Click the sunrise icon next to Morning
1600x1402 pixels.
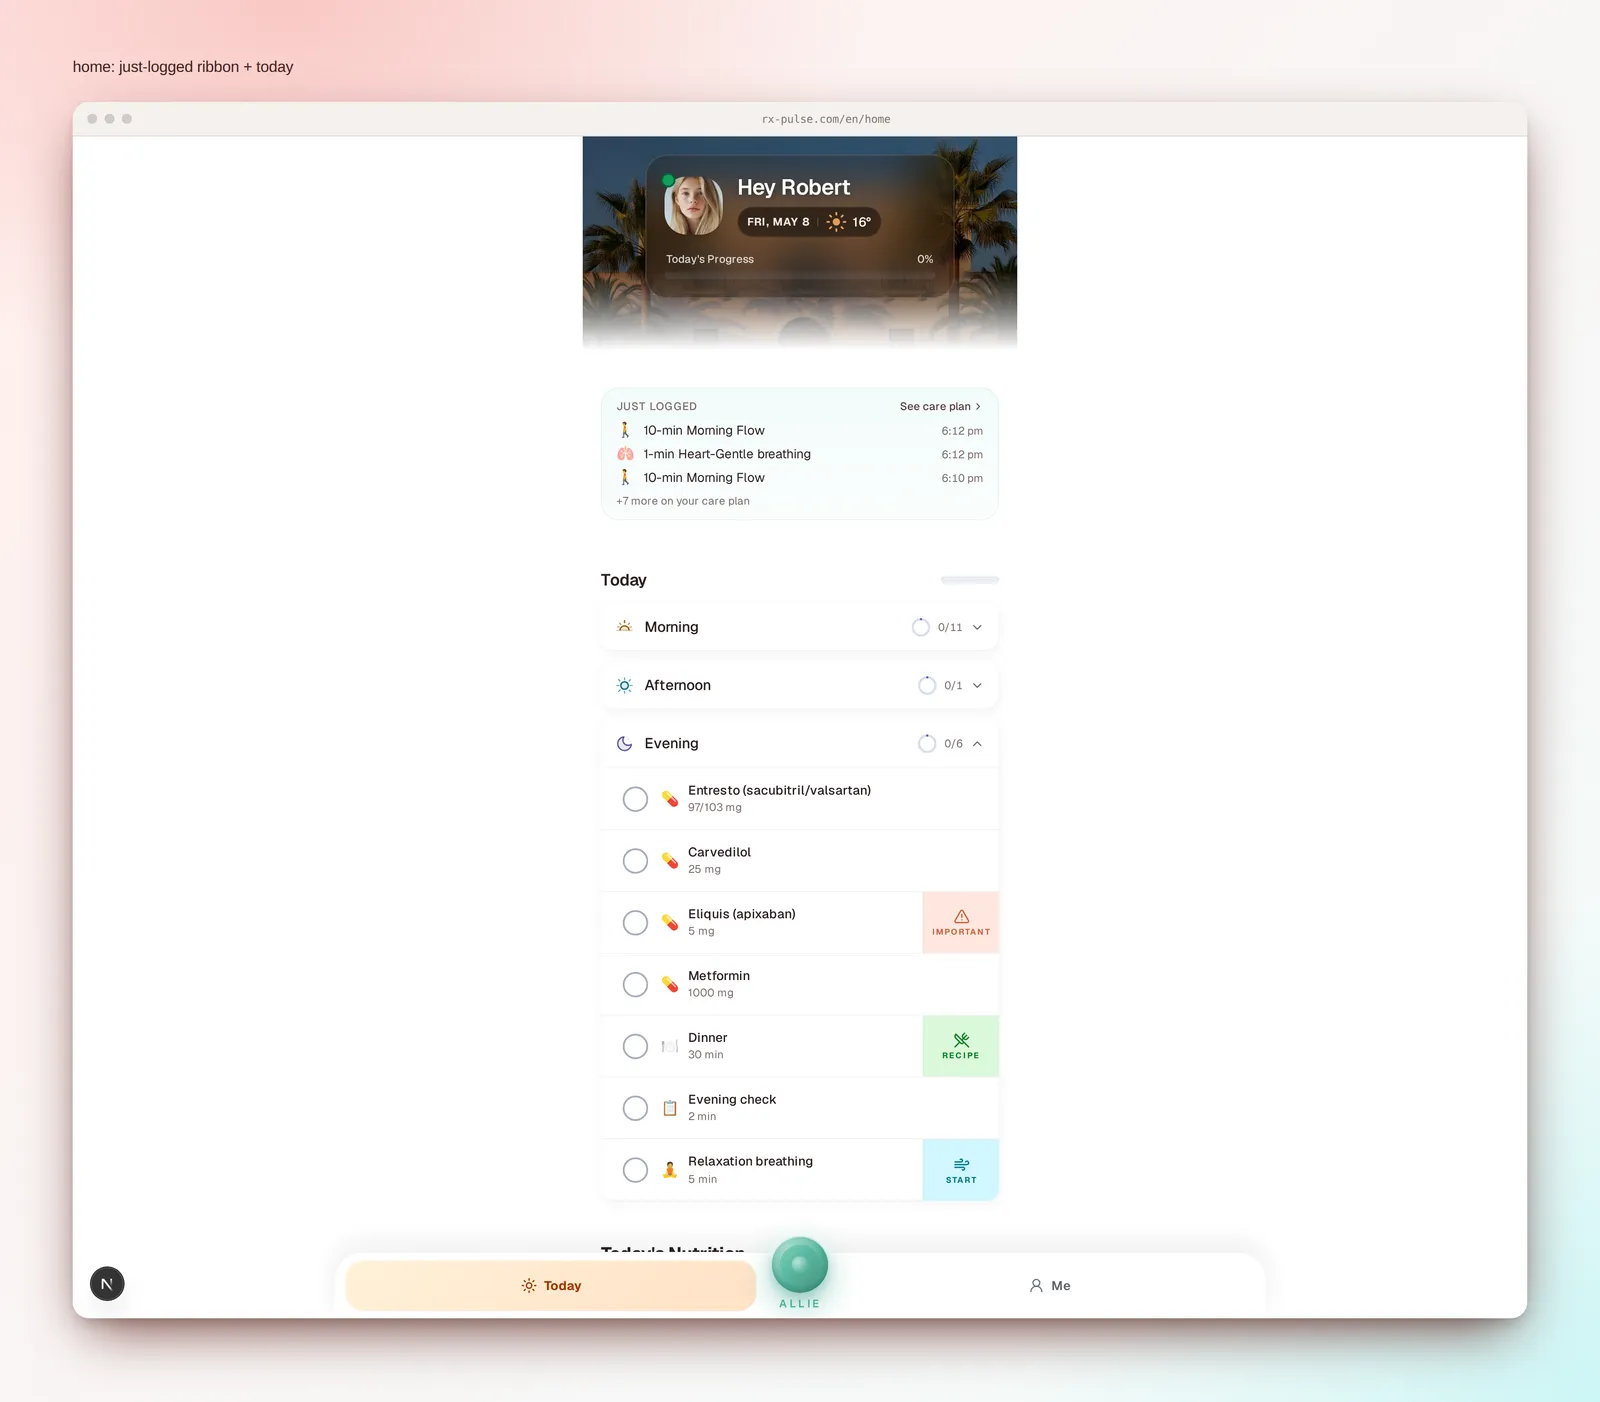[x=625, y=627]
